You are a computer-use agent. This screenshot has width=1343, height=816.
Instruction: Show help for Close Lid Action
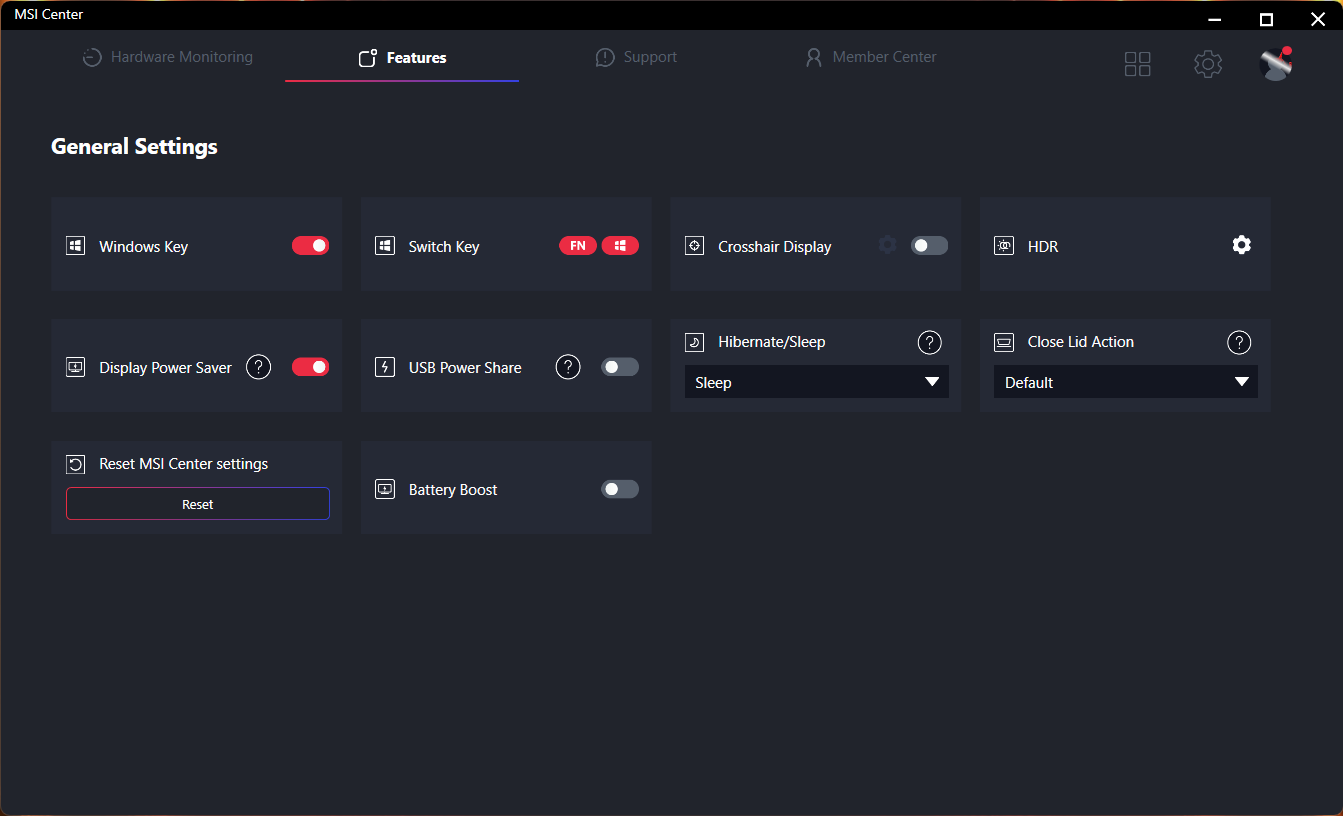click(1239, 342)
